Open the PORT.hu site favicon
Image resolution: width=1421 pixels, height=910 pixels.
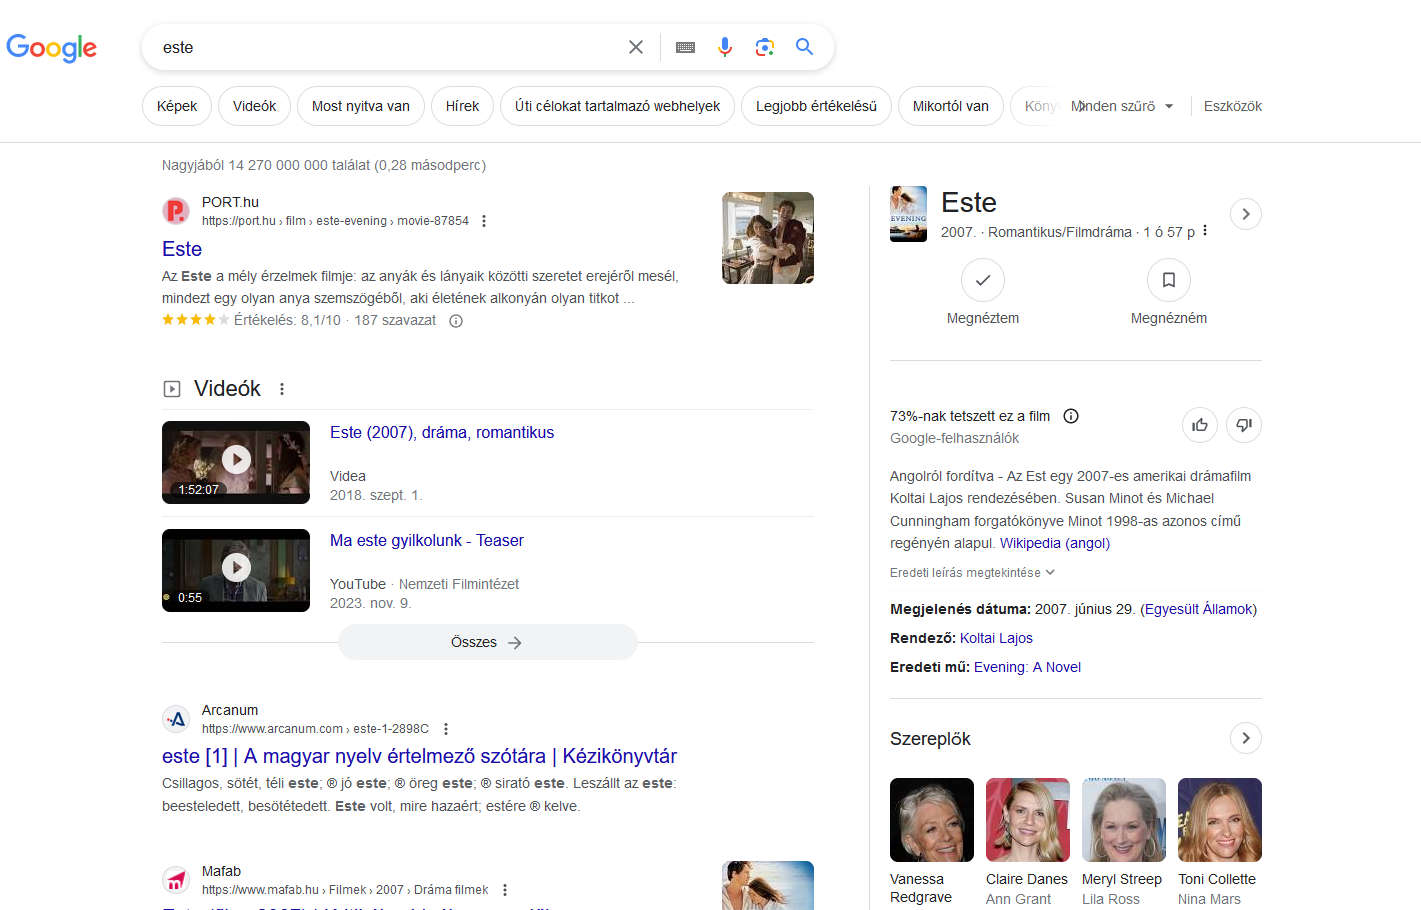coord(176,211)
